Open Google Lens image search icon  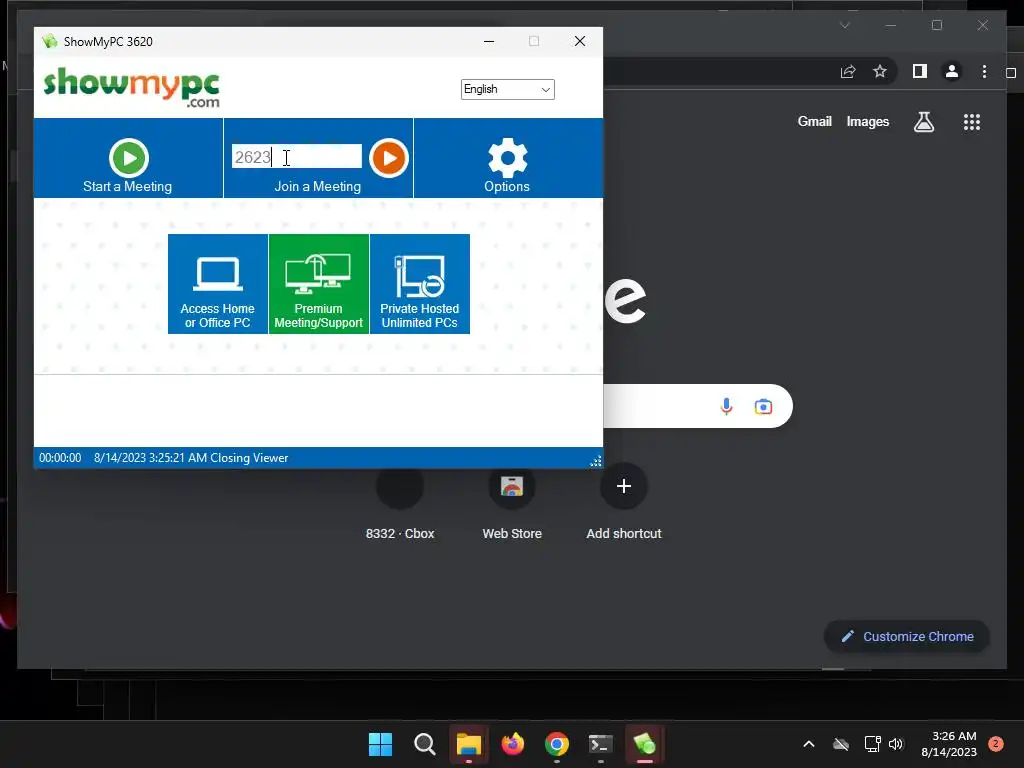[763, 406]
